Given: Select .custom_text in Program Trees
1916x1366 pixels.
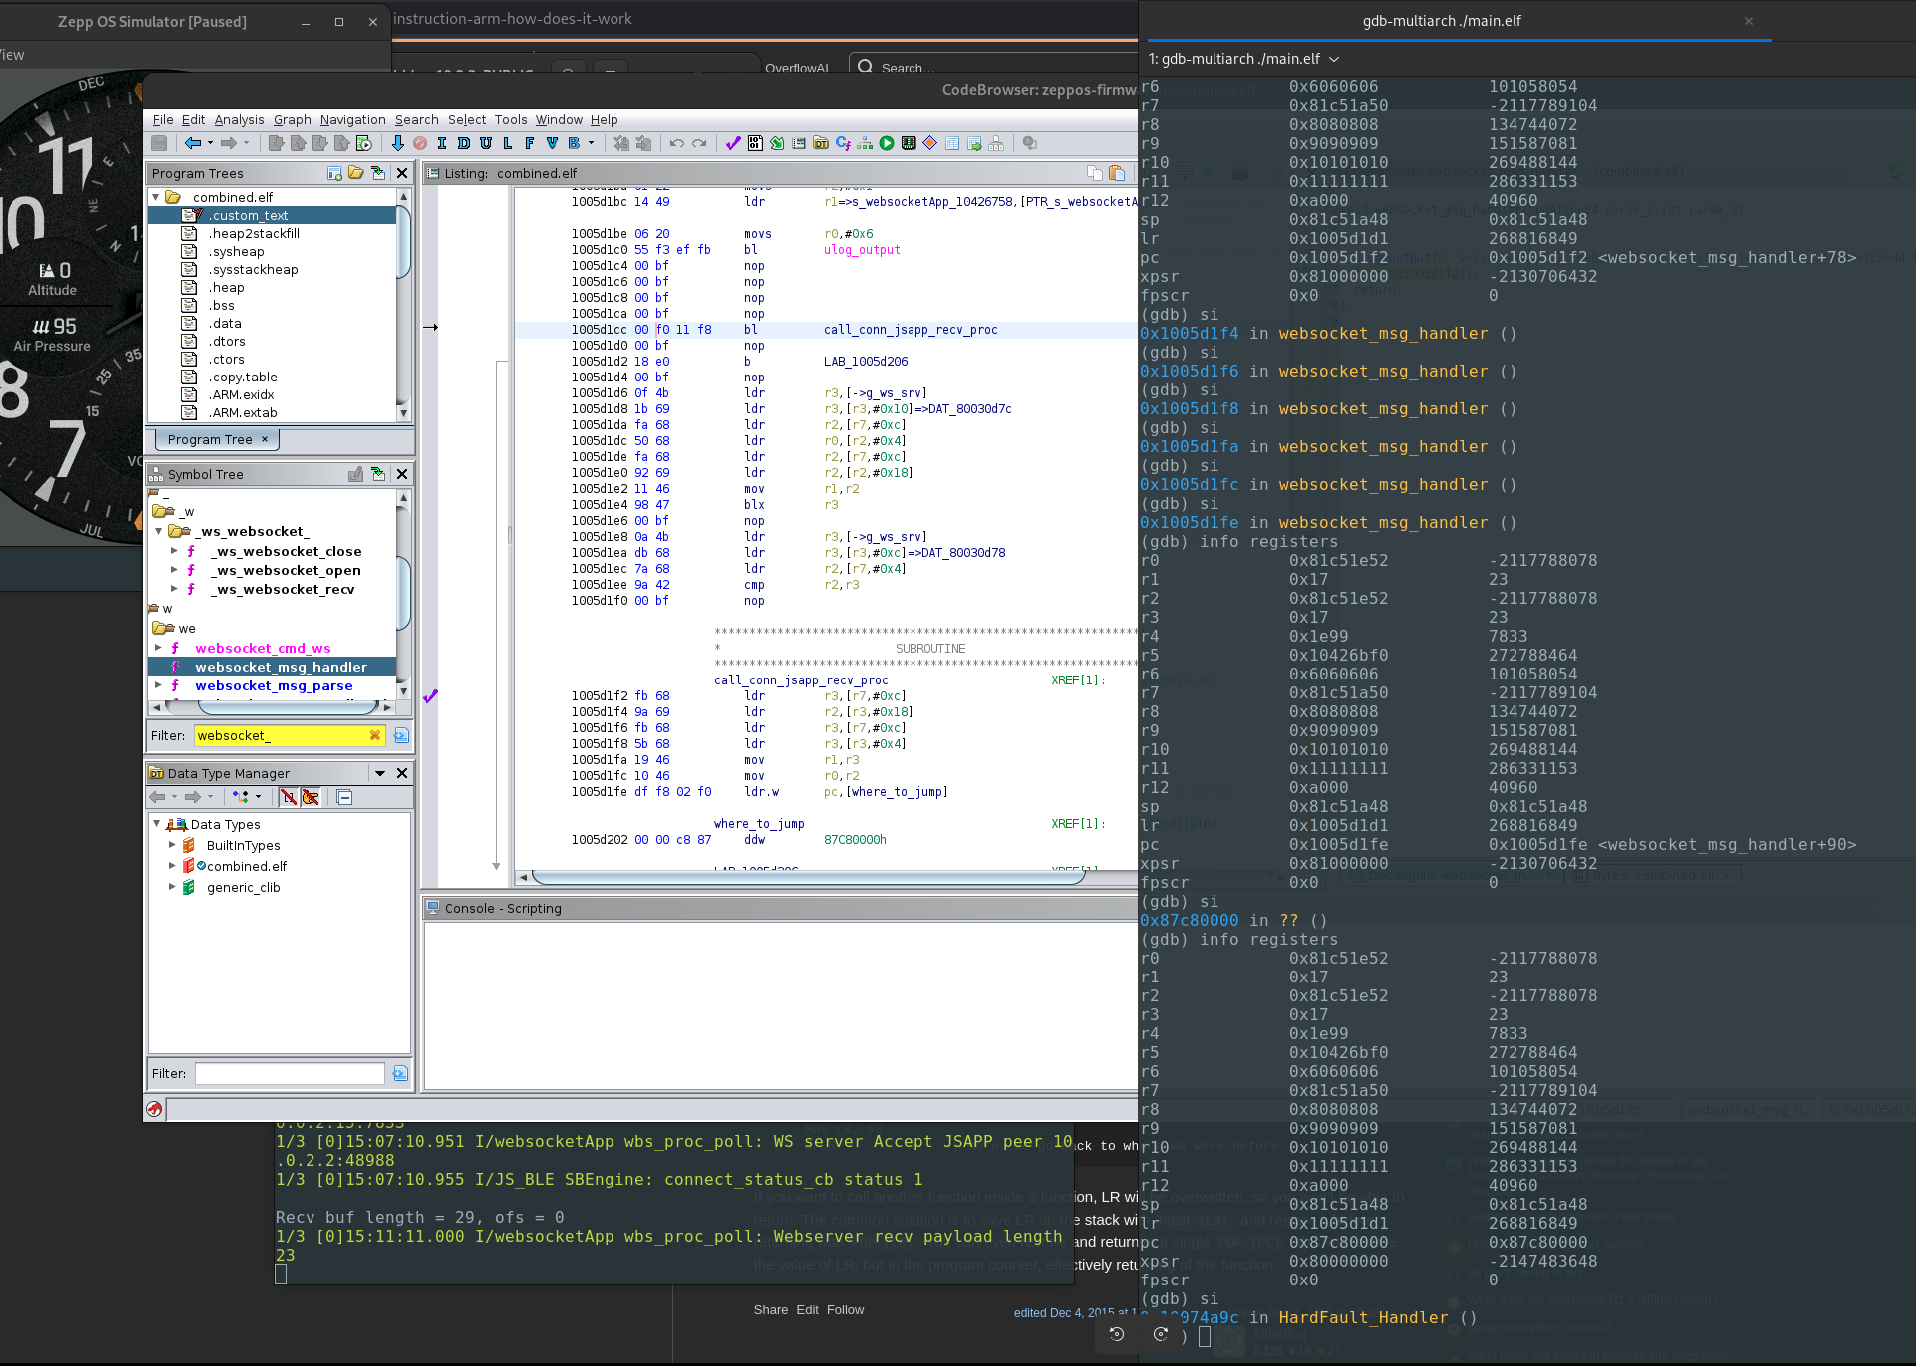Looking at the screenshot, I should [x=248, y=215].
